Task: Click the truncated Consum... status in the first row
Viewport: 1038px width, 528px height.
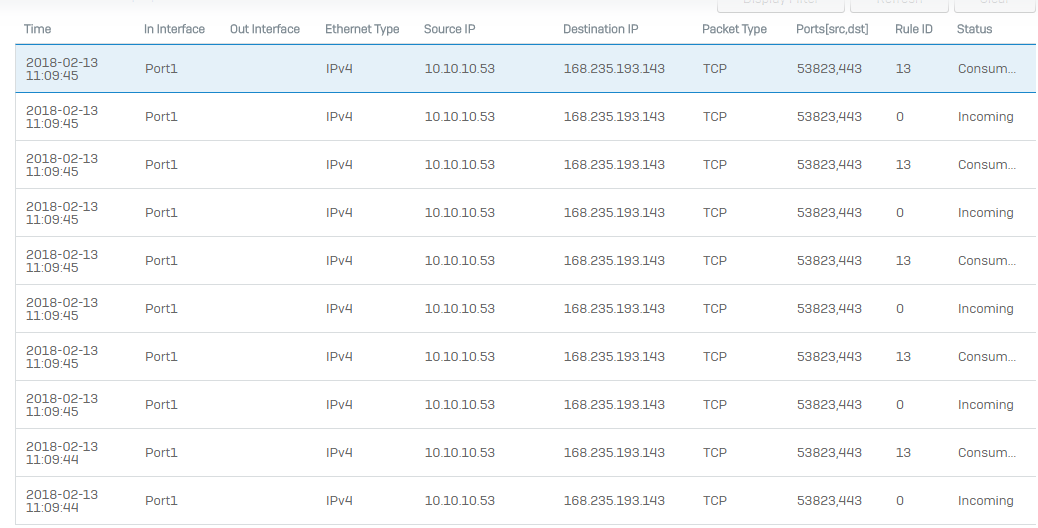Action: click(986, 69)
